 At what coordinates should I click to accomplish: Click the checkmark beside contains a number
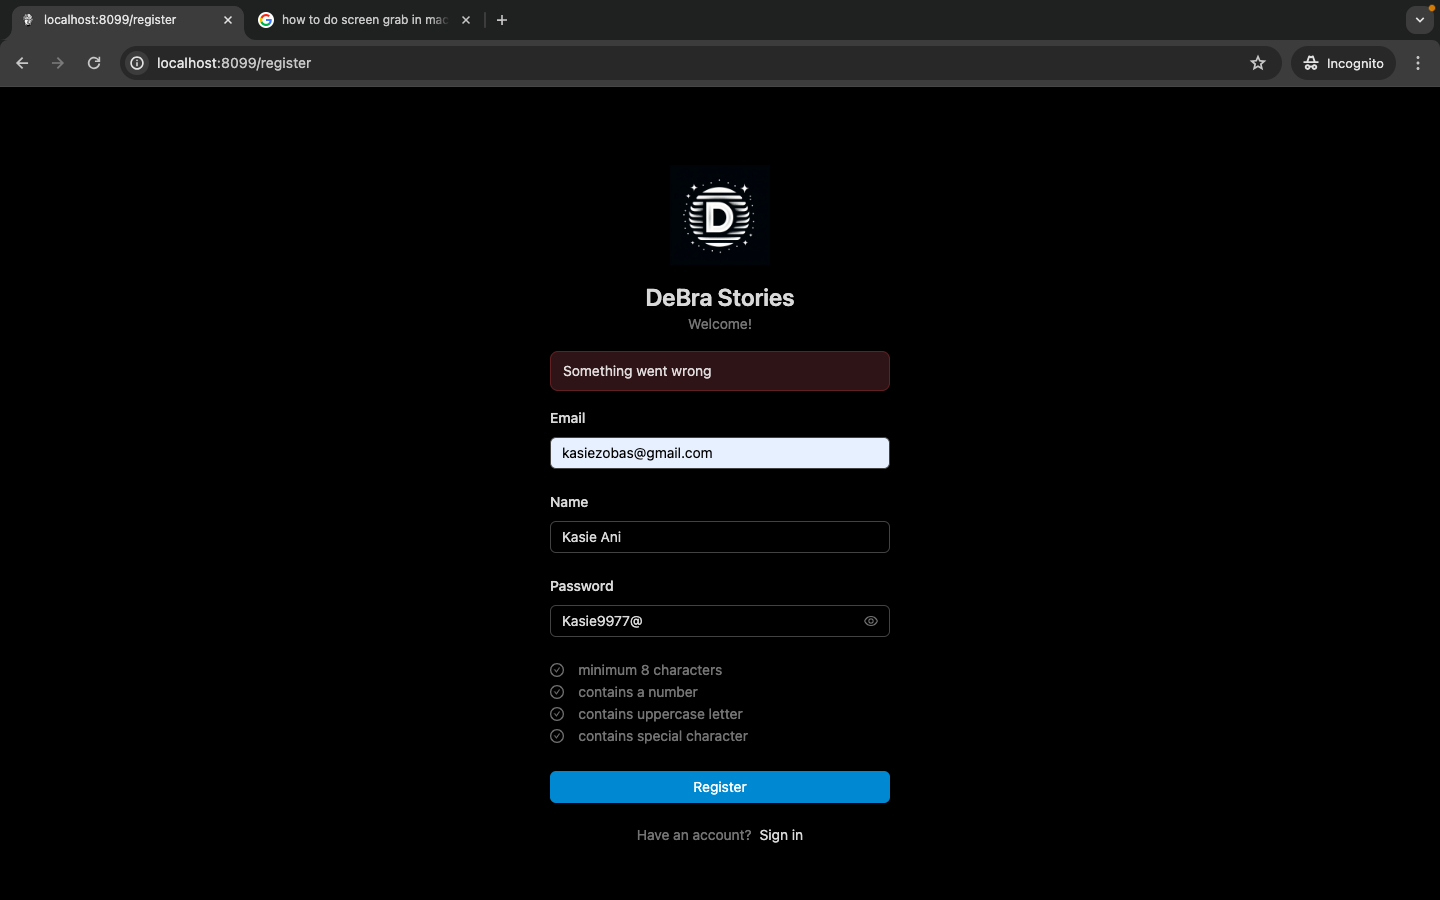[x=557, y=692]
